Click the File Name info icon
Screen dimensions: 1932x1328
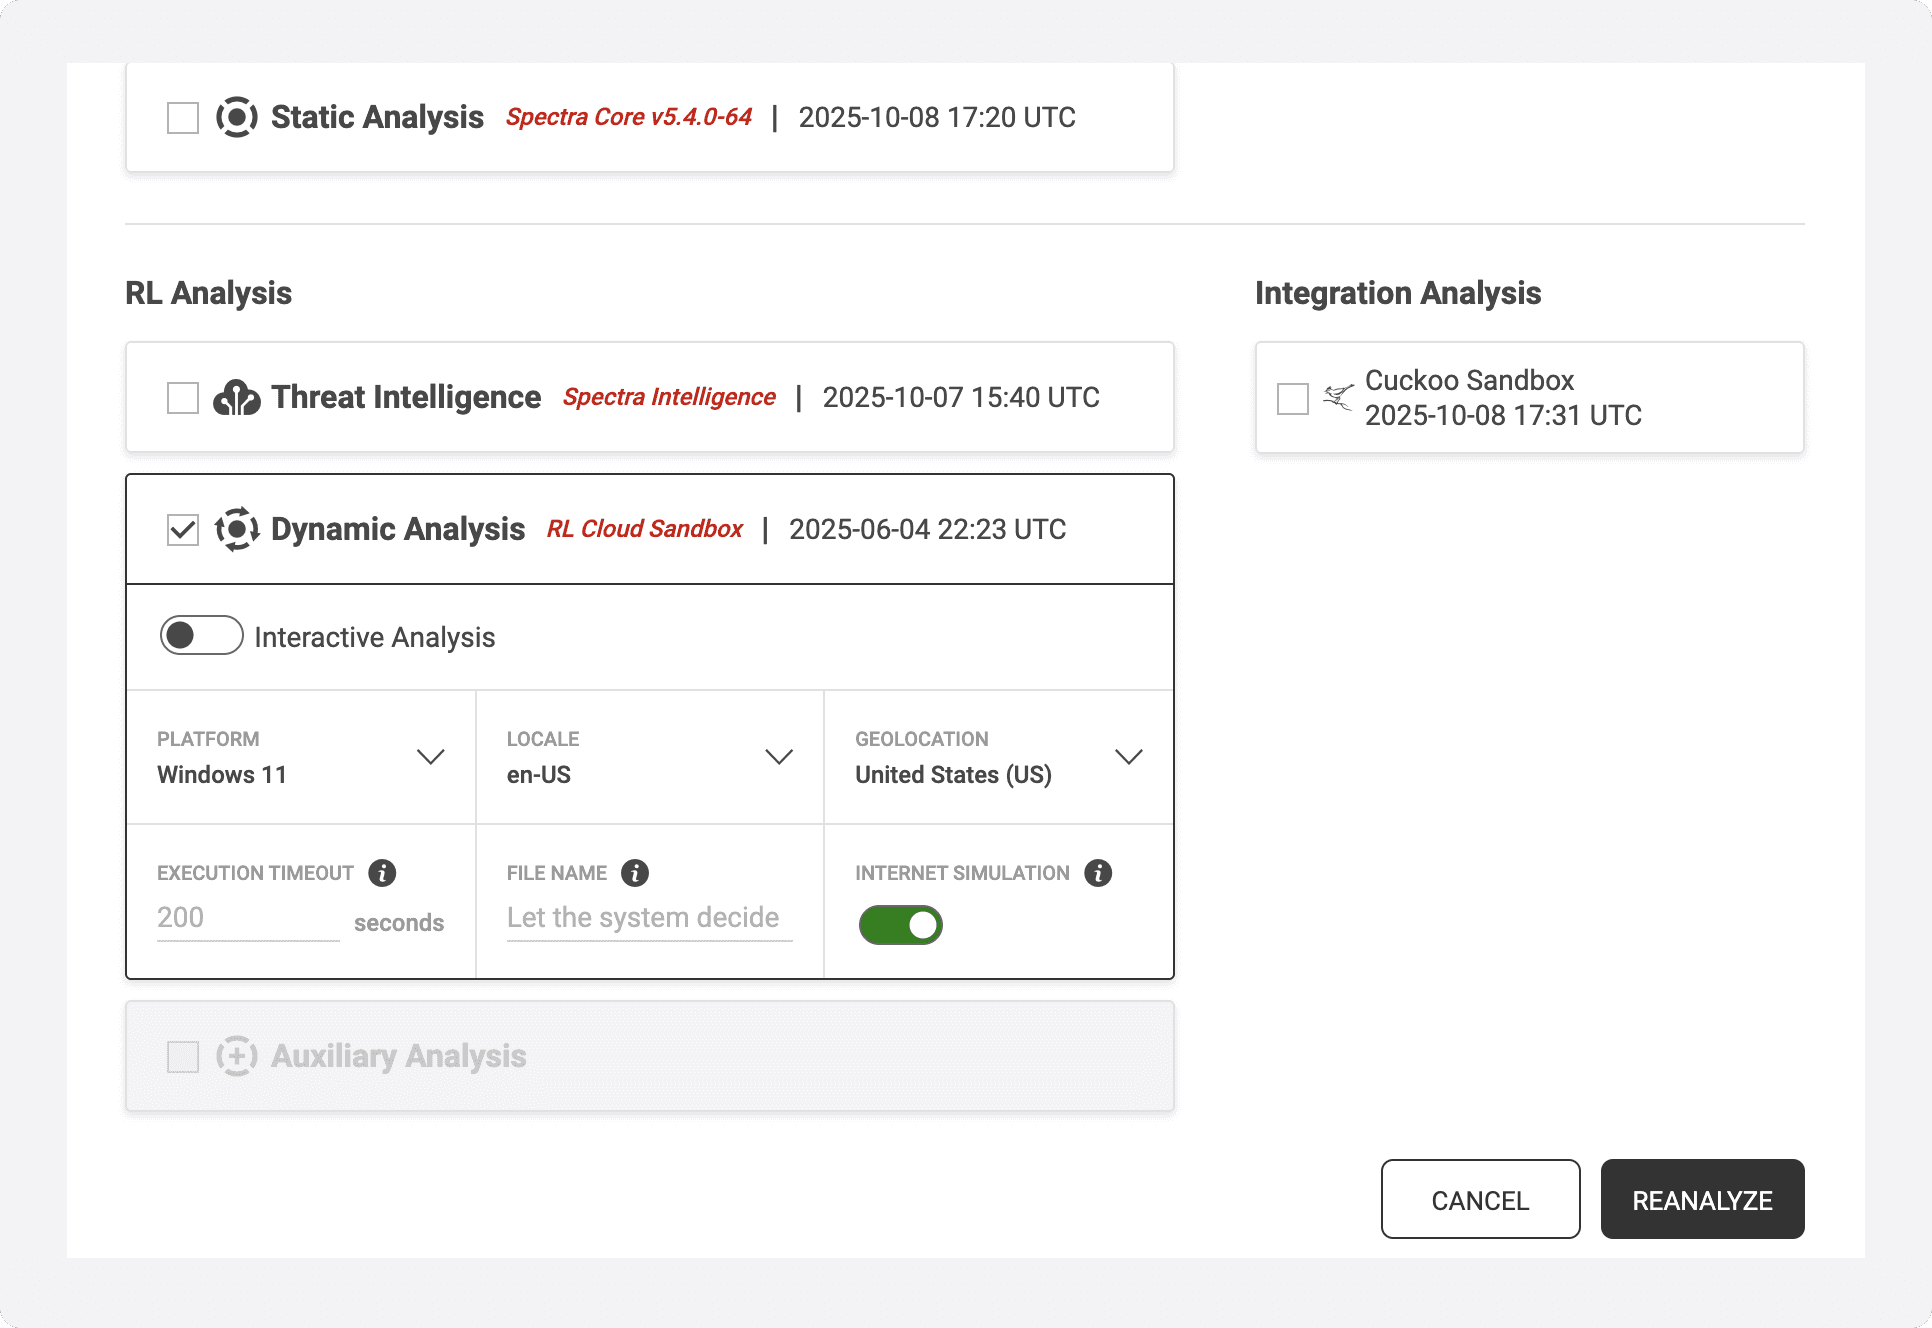pyautogui.click(x=635, y=873)
